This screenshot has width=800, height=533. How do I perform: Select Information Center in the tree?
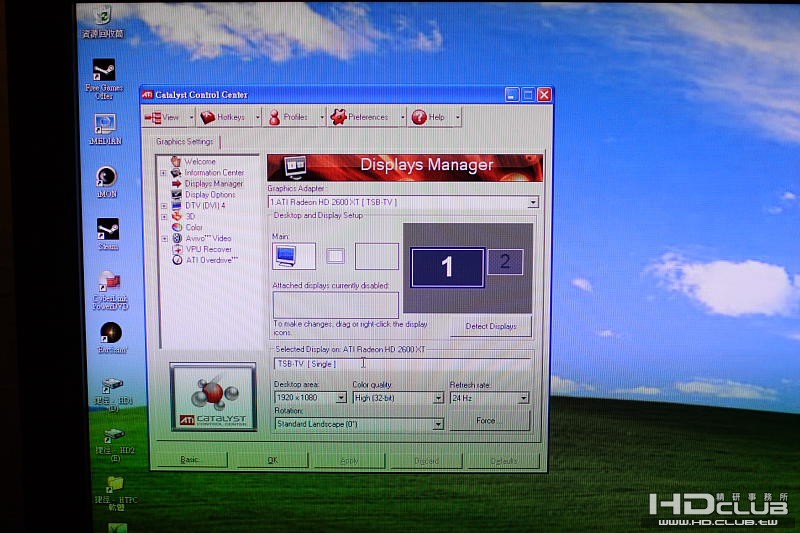point(214,172)
